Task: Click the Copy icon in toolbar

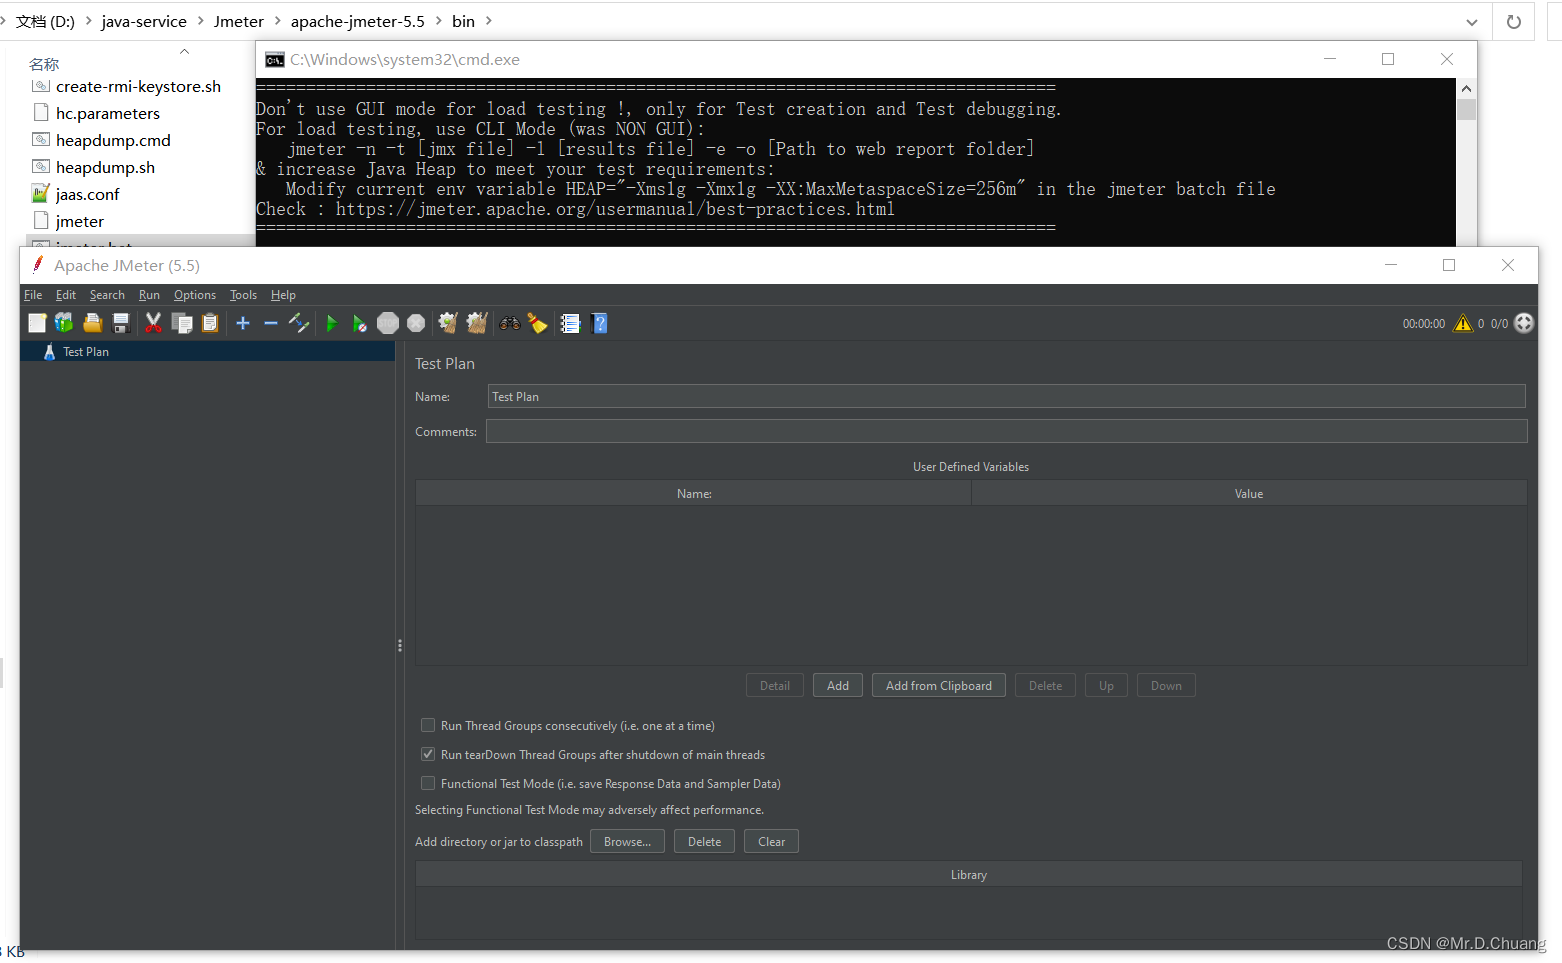Action: [182, 323]
